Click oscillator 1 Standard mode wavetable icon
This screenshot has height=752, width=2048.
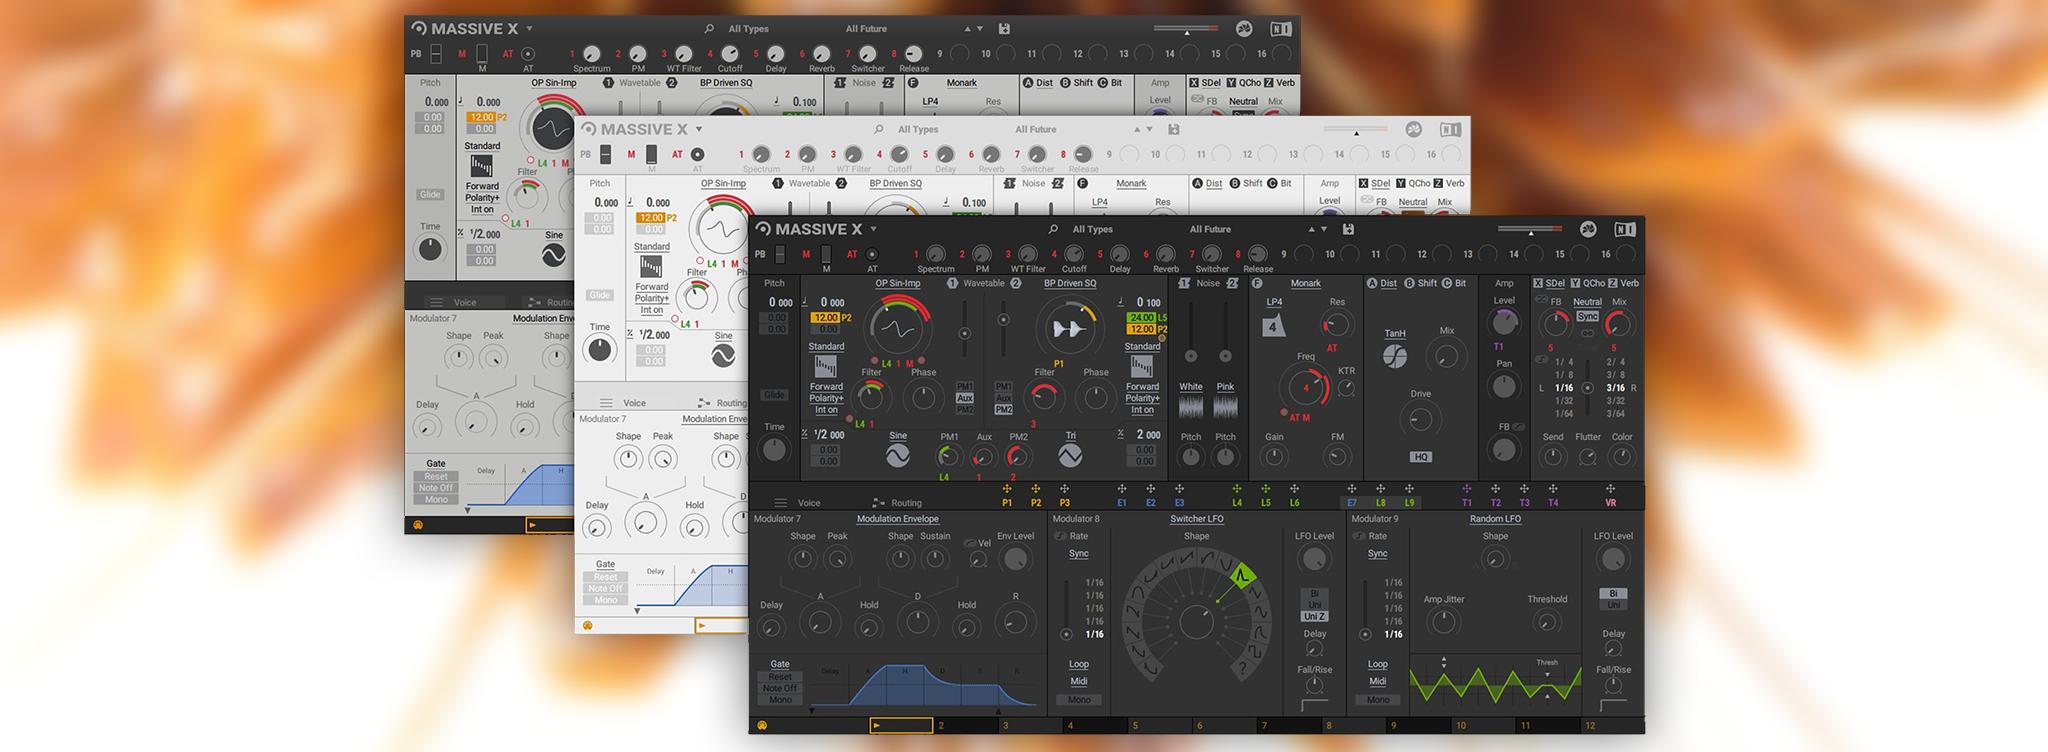click(826, 366)
